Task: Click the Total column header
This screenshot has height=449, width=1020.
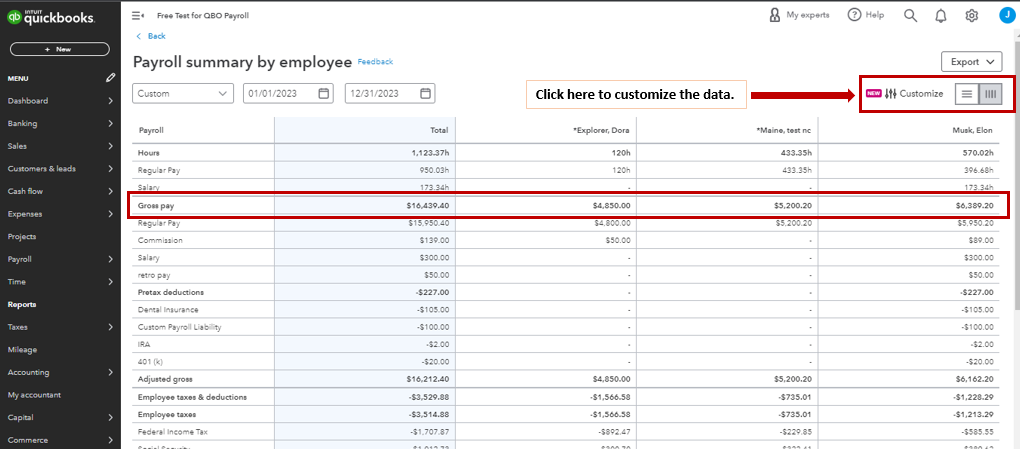Action: 438,130
